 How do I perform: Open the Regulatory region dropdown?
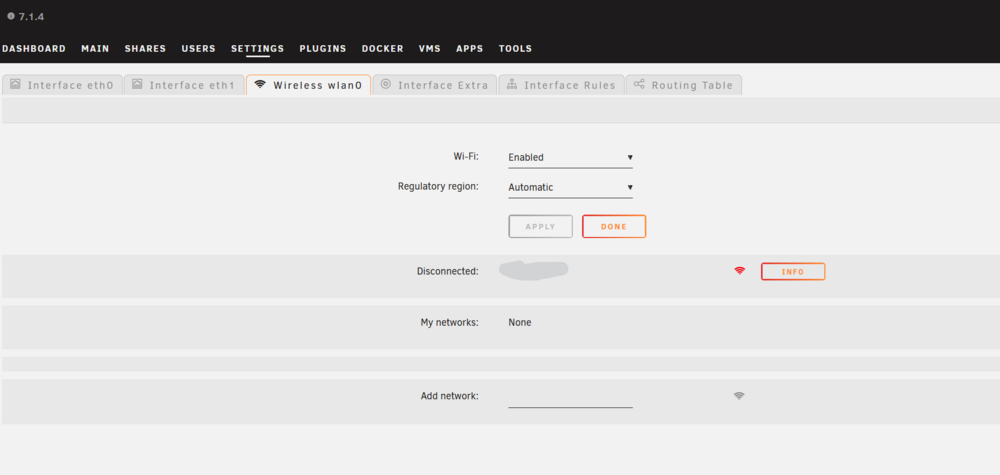[570, 187]
